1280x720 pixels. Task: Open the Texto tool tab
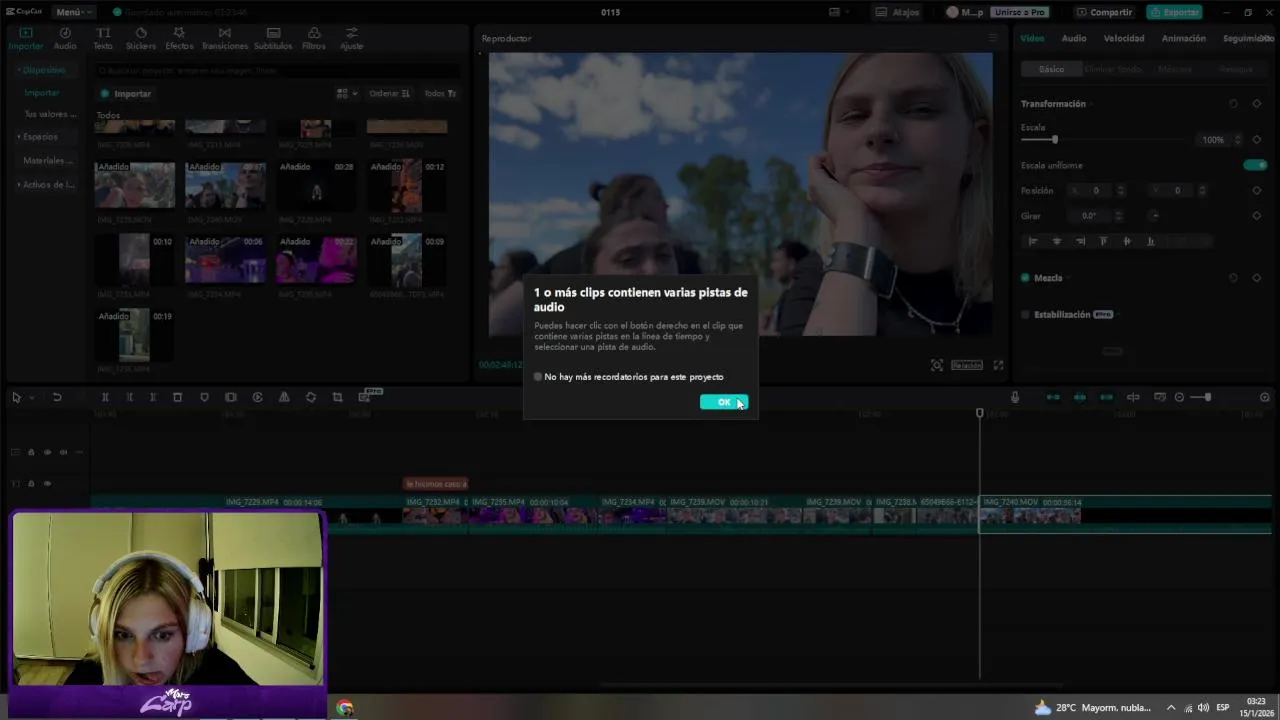coord(103,39)
